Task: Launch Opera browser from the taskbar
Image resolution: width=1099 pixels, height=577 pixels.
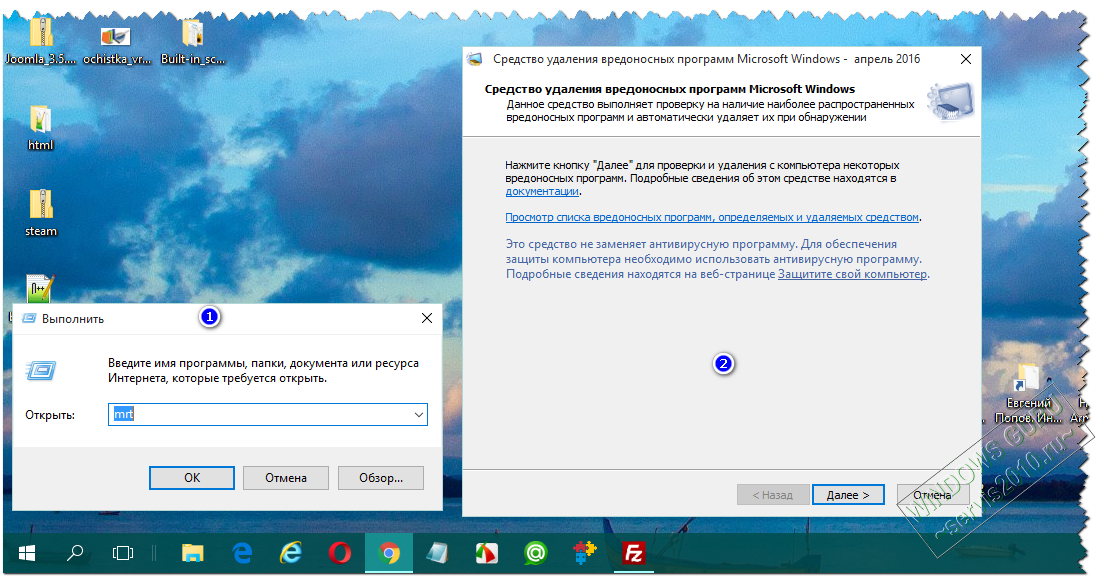Action: tap(340, 554)
